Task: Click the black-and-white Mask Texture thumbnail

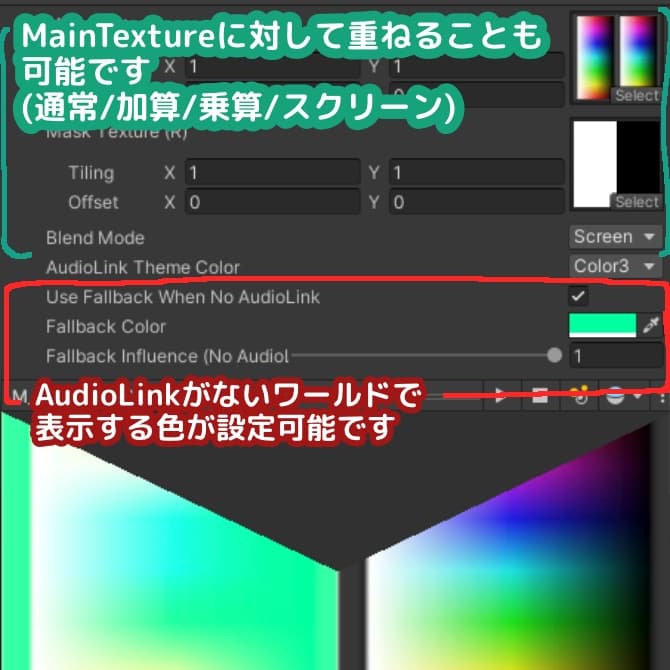Action: [x=616, y=165]
